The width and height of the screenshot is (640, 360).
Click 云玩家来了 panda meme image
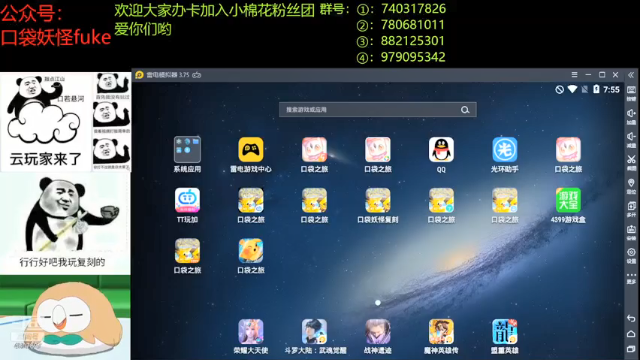[46, 122]
